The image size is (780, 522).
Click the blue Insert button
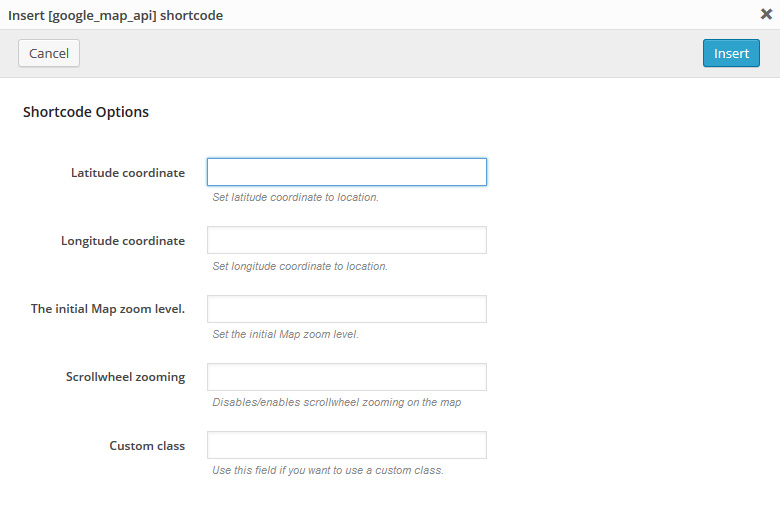tap(731, 53)
